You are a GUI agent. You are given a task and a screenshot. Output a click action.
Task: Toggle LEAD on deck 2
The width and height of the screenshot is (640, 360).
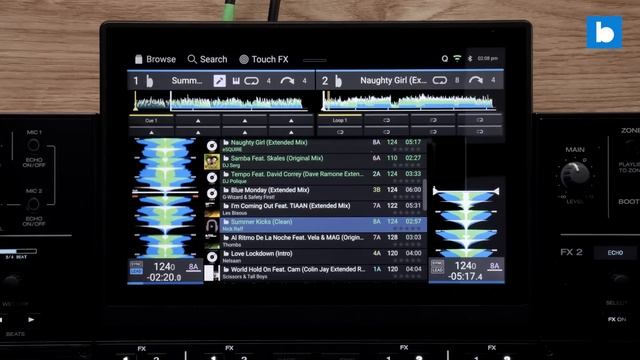pyautogui.click(x=437, y=271)
